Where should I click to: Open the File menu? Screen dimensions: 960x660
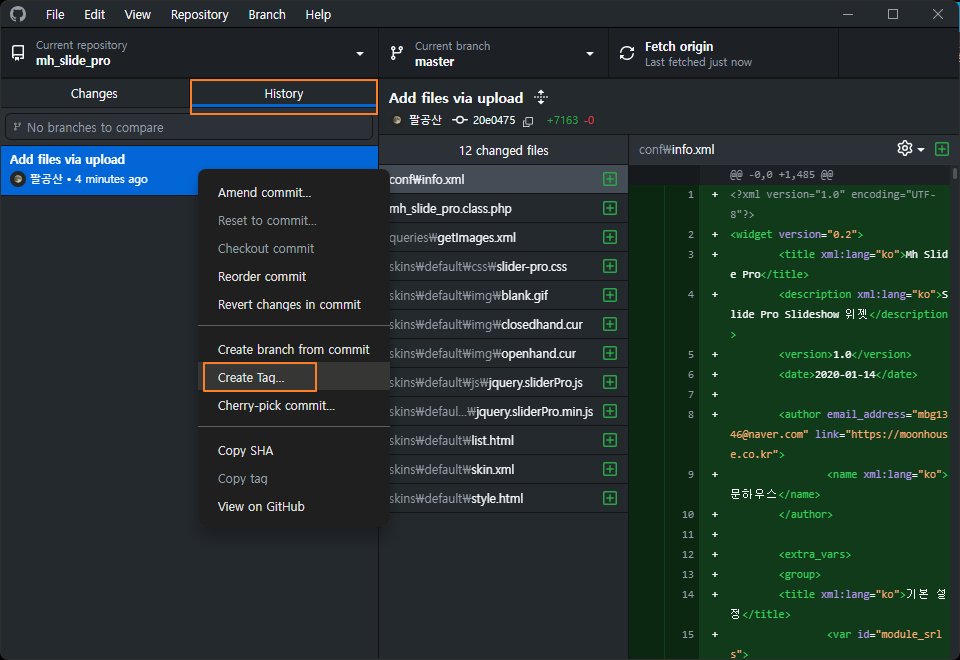tap(55, 14)
